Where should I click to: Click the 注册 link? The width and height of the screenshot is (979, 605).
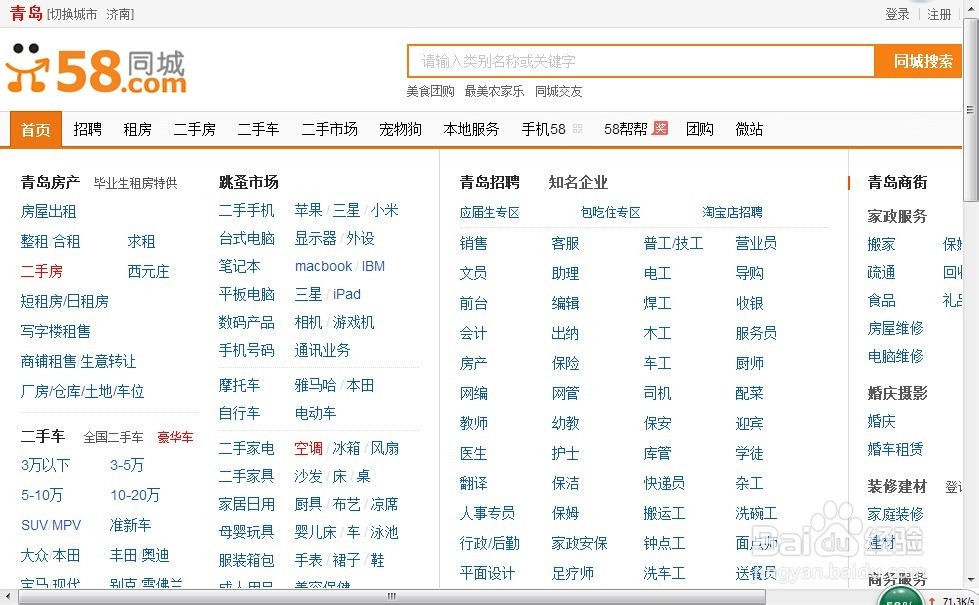point(939,14)
